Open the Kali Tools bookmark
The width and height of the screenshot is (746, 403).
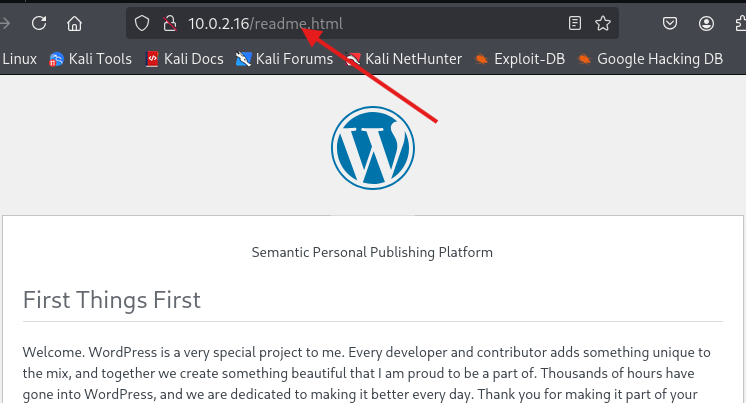90,59
